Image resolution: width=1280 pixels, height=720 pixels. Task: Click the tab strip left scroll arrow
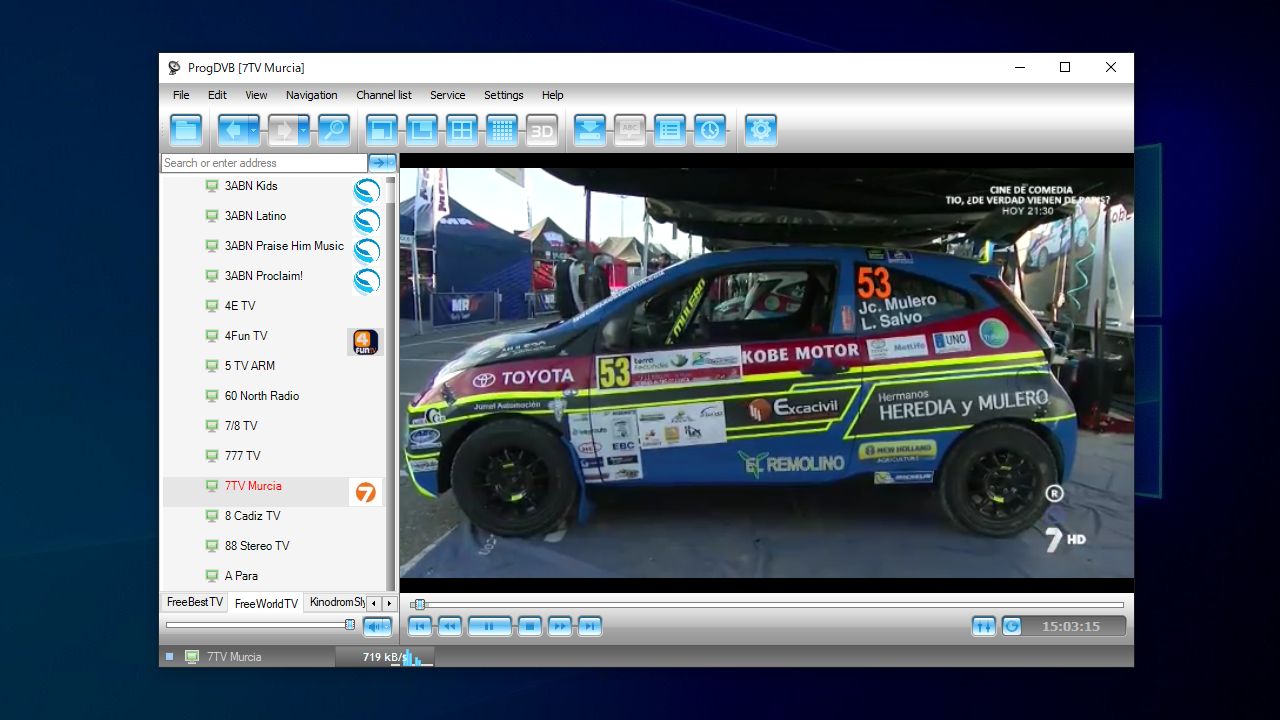point(374,603)
